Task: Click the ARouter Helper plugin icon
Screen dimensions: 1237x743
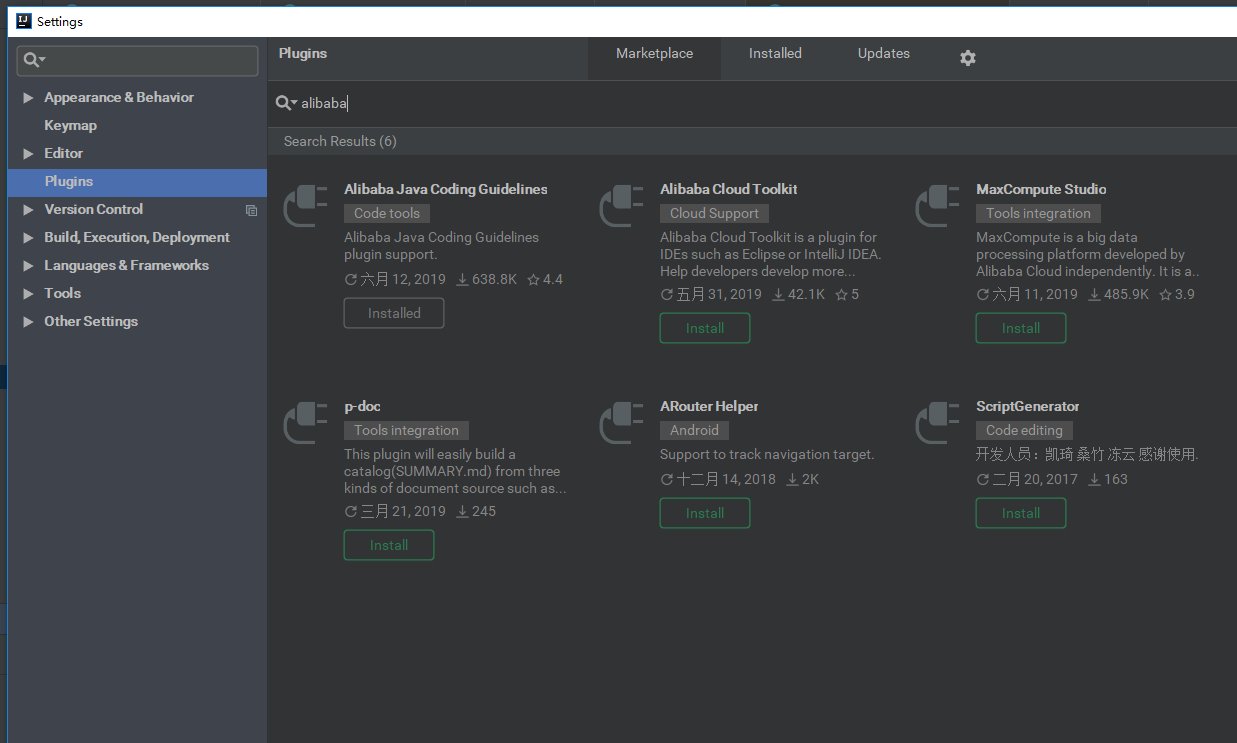Action: pyautogui.click(x=622, y=423)
